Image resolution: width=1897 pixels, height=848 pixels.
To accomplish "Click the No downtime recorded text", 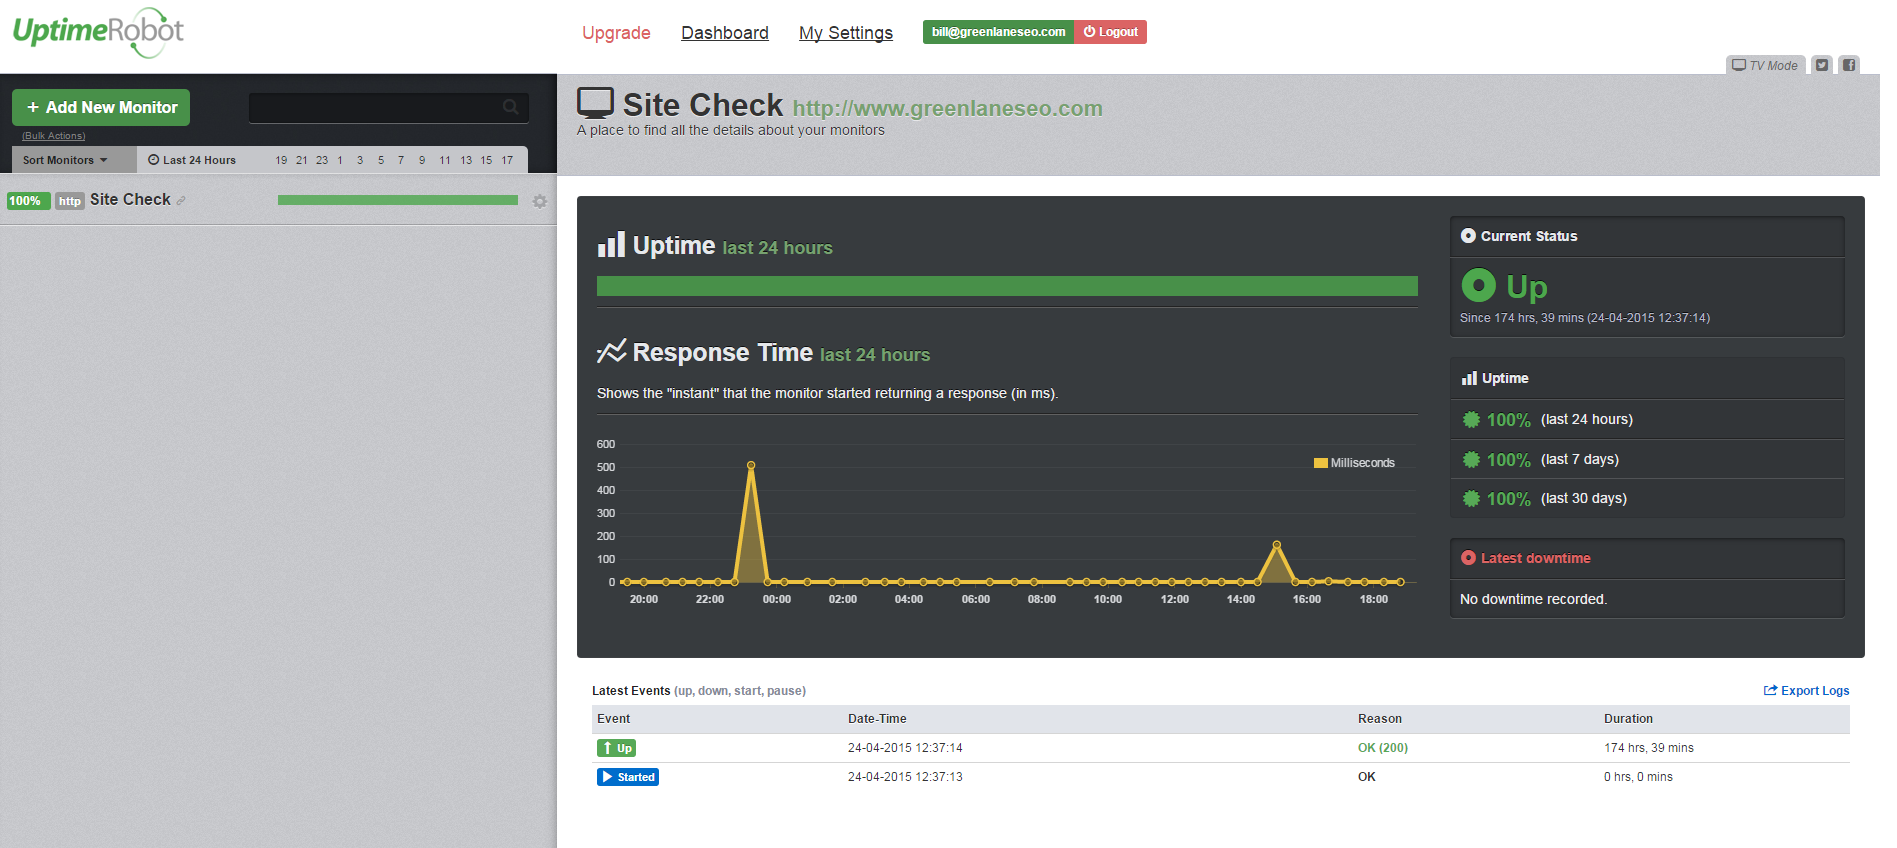I will [x=1533, y=599].
